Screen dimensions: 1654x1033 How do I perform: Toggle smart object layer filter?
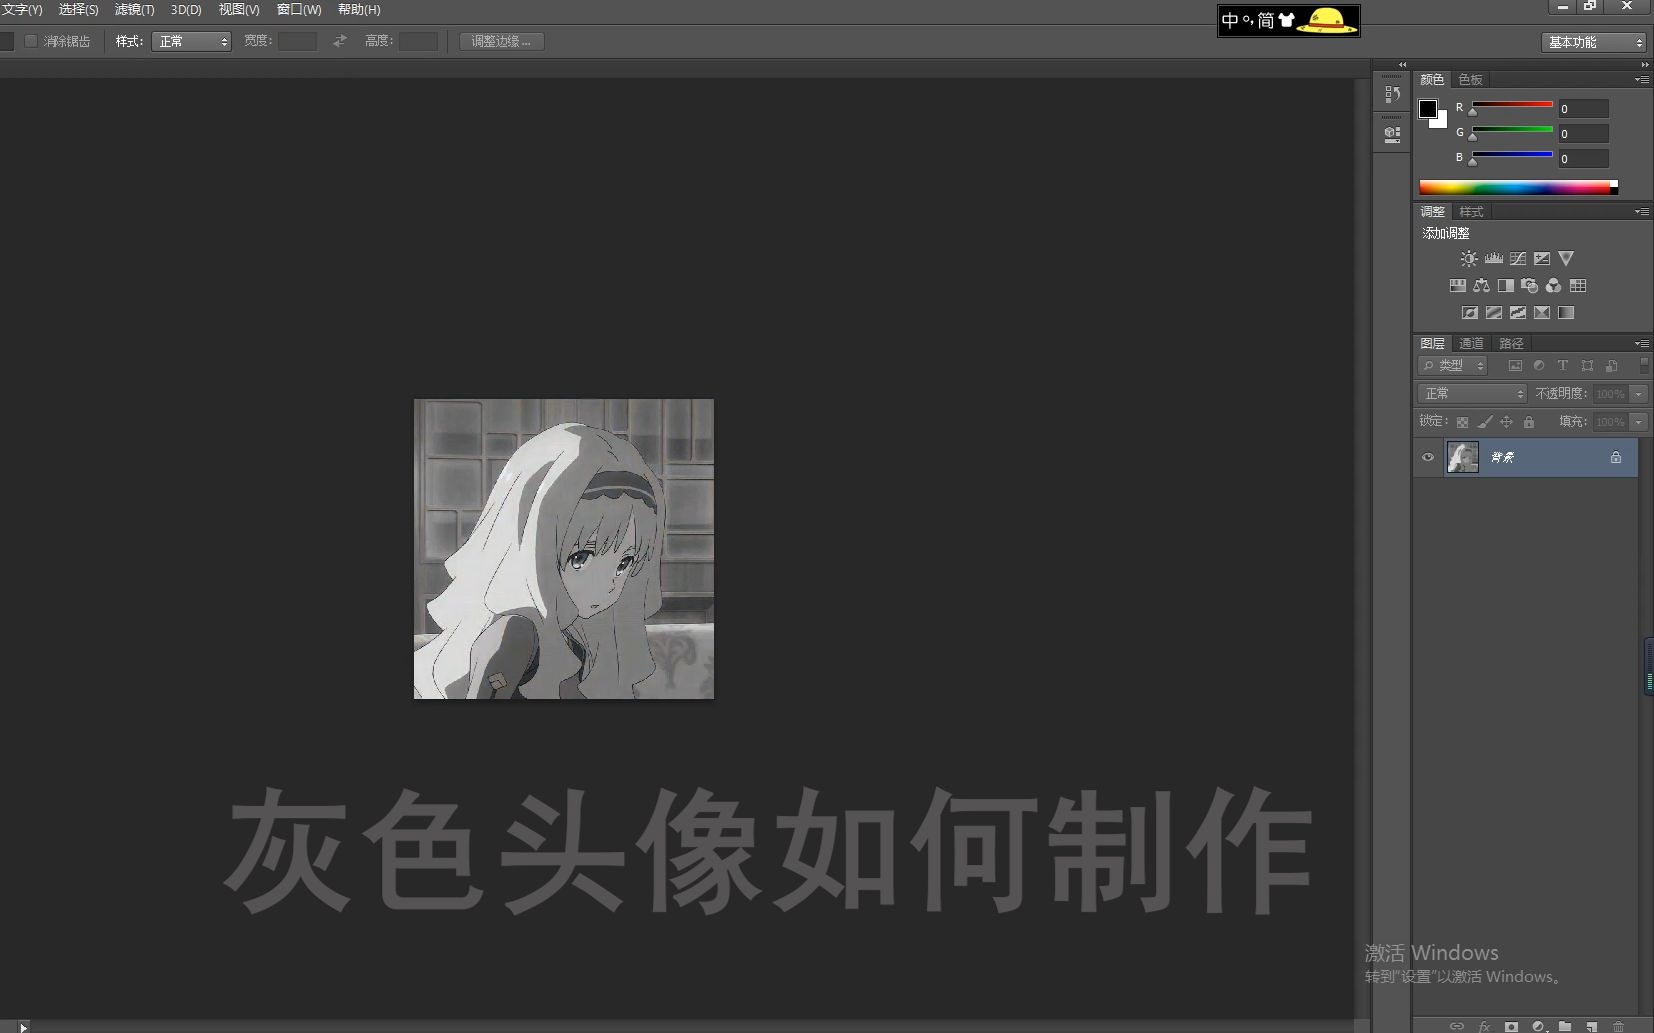point(1611,366)
